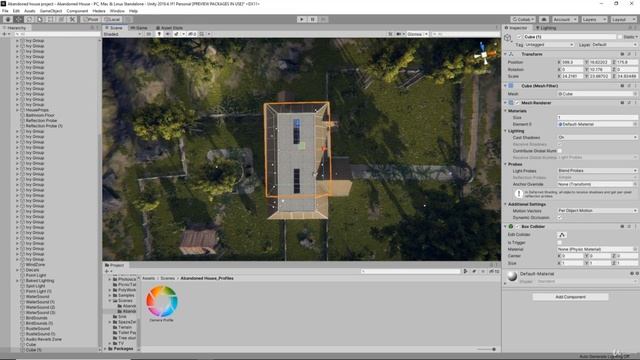Toggle the Dynamic Occlusion checkbox
Viewport: 640px width, 360px height.
(560, 218)
